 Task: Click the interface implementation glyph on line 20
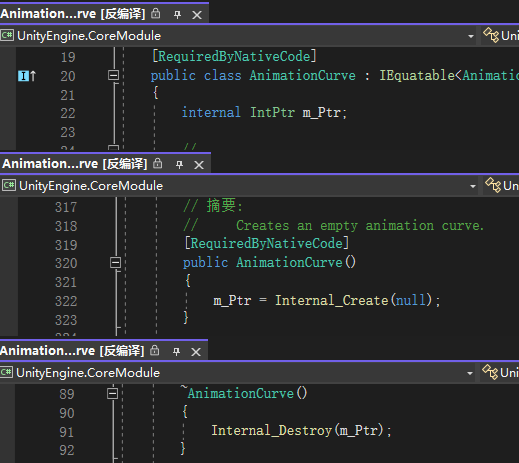[27, 76]
